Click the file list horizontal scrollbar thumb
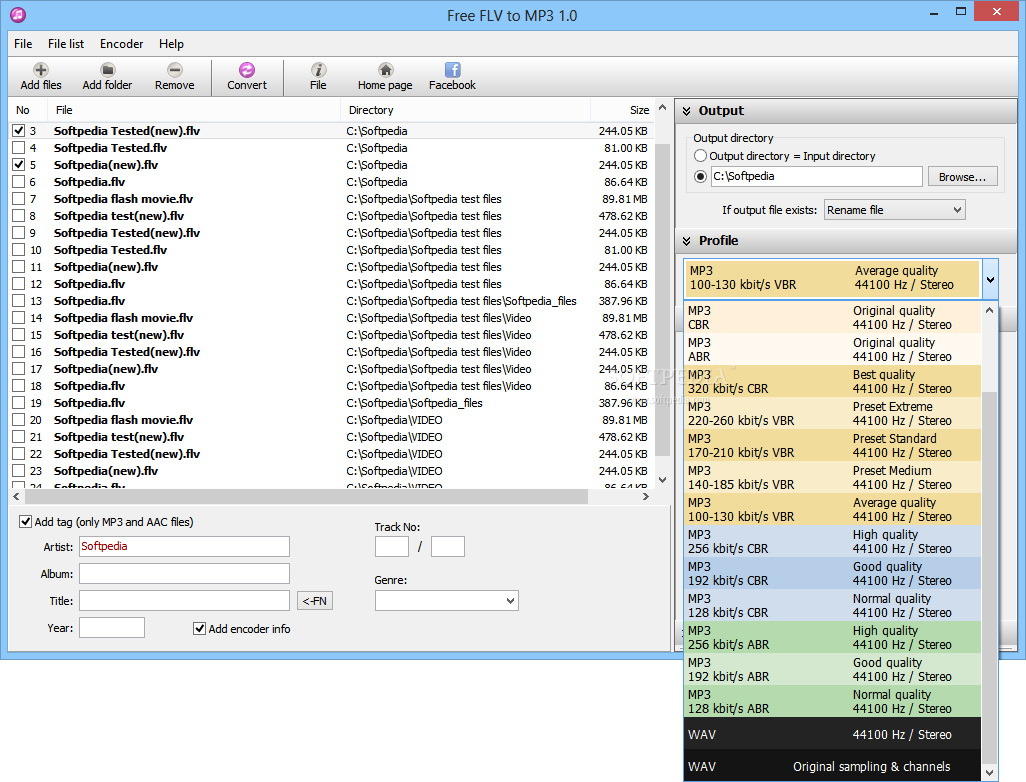1026x782 pixels. tap(306, 497)
